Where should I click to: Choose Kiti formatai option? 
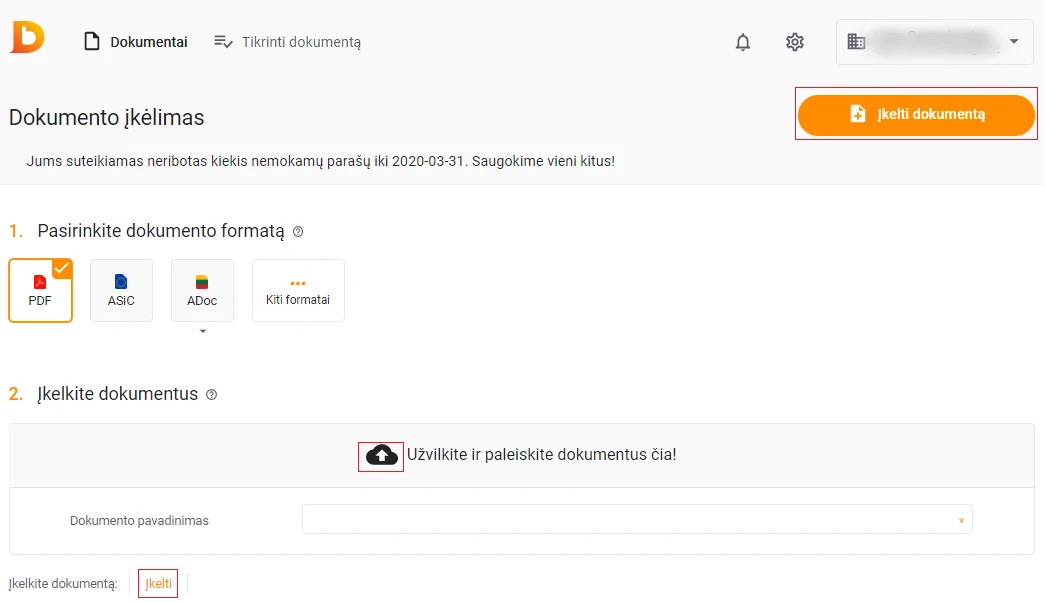[x=298, y=291]
